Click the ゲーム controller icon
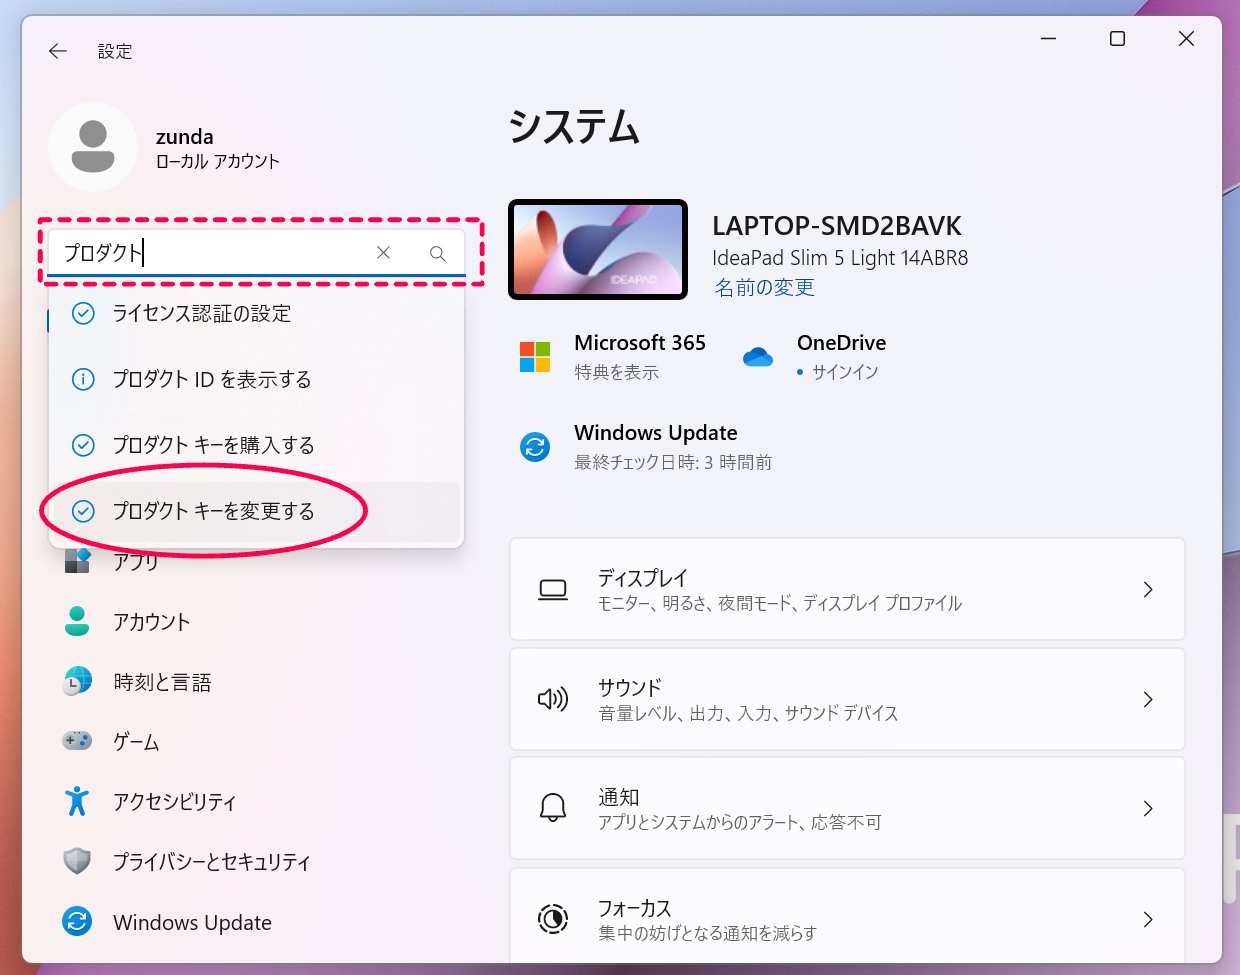This screenshot has height=975, width=1240. [78, 741]
